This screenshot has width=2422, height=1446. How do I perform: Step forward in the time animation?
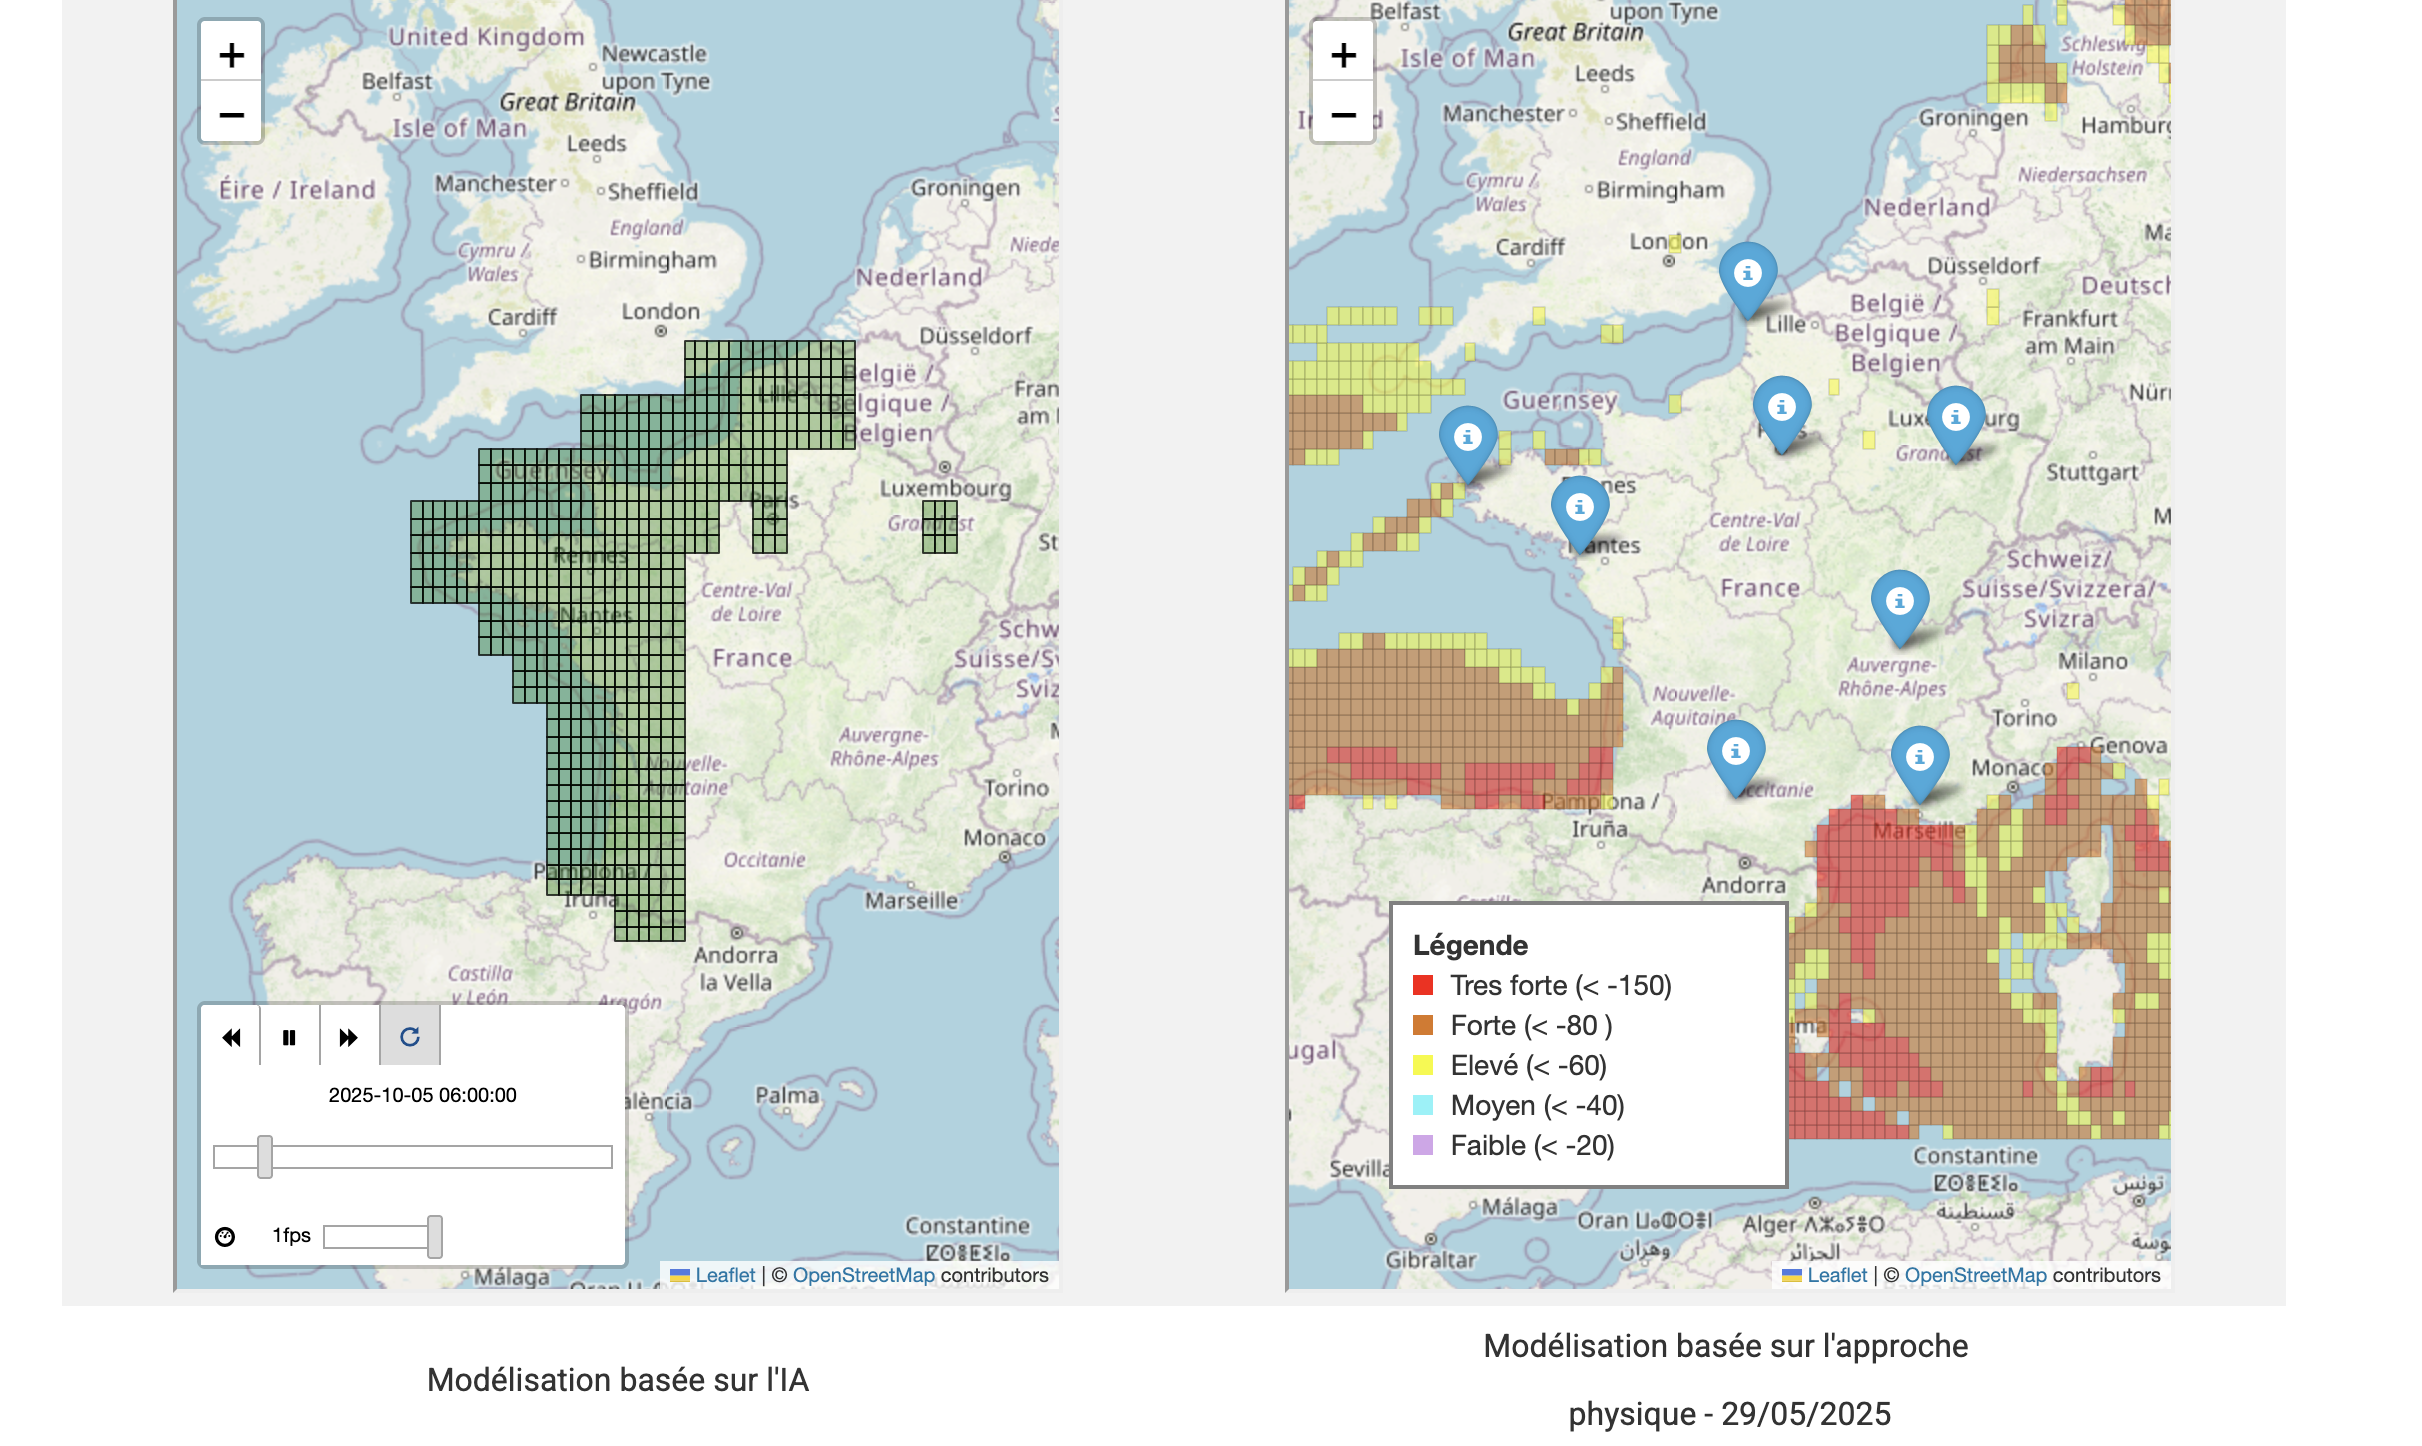tap(348, 1037)
